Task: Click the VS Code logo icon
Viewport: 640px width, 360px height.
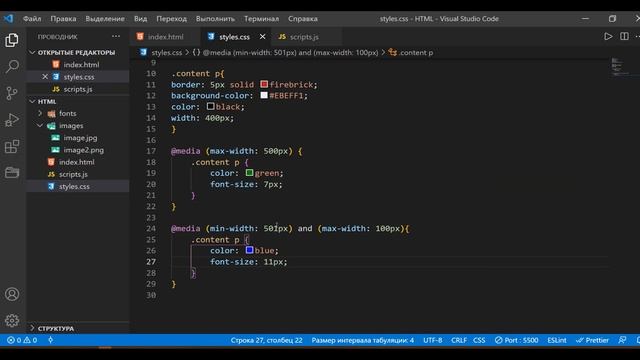Action: (9, 18)
